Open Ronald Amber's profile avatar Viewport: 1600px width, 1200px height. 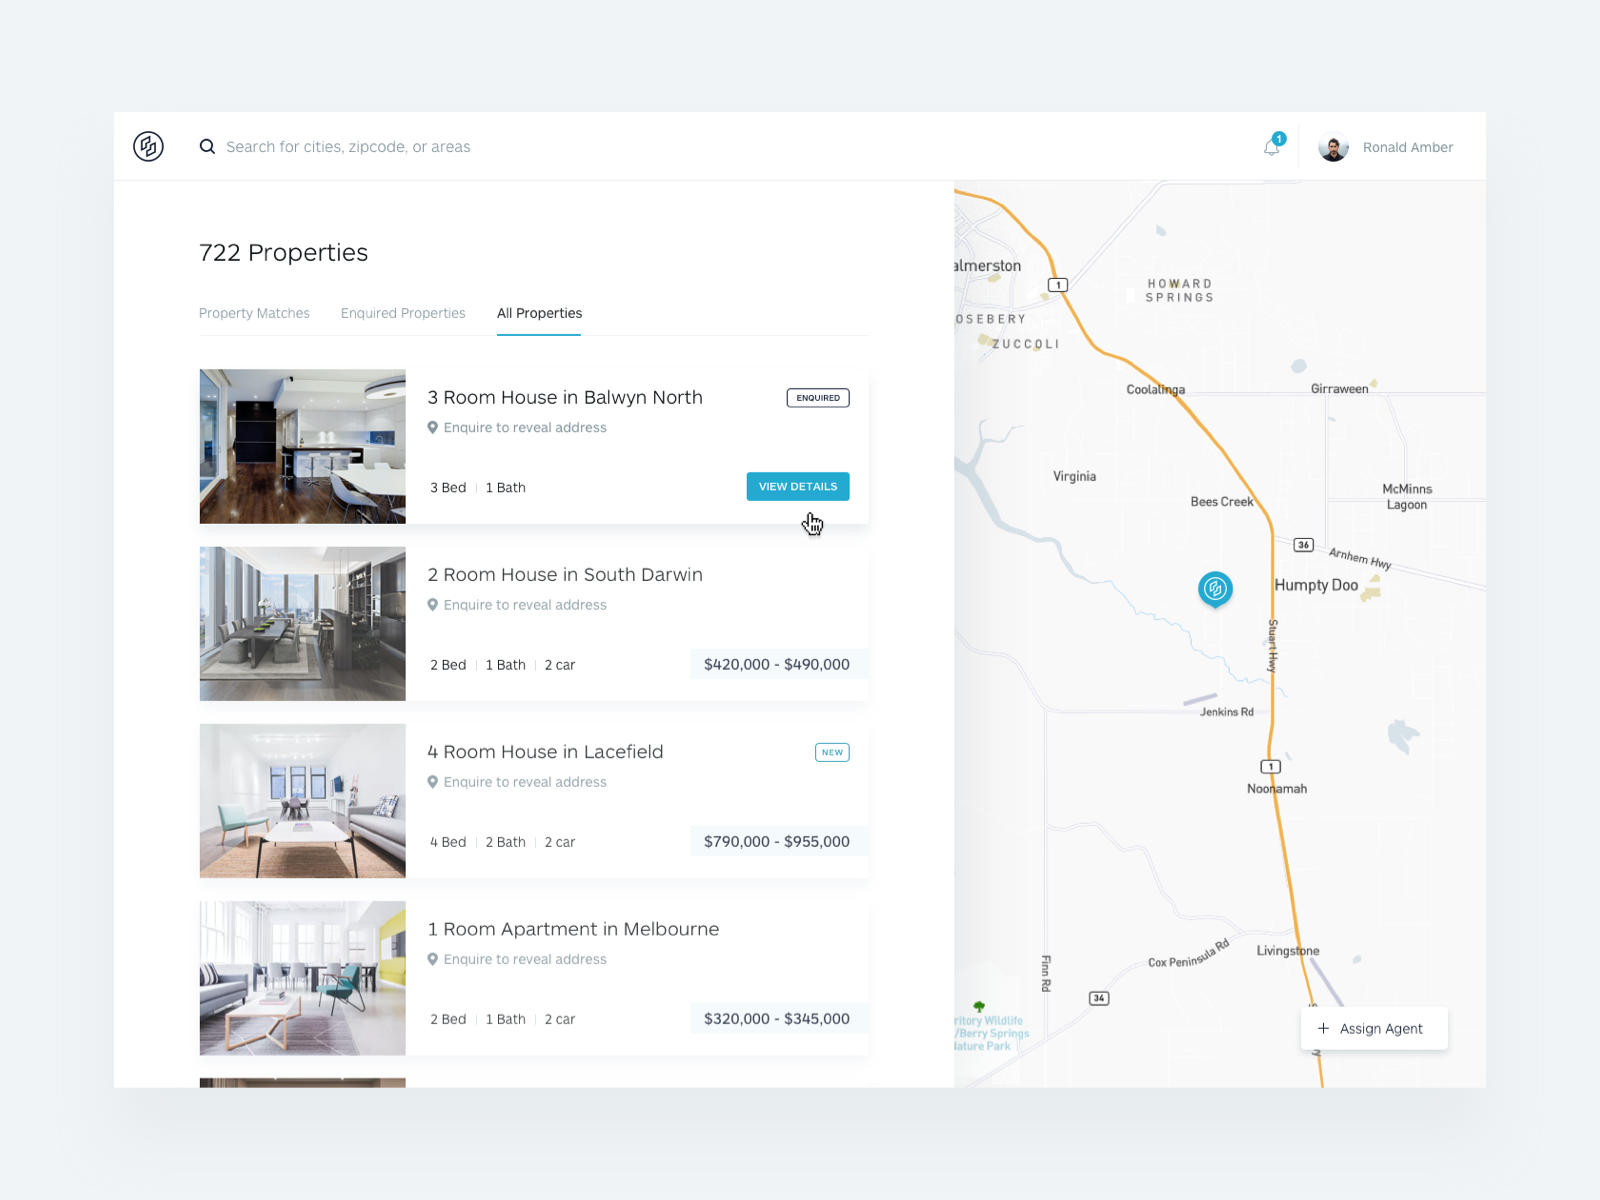(x=1334, y=146)
